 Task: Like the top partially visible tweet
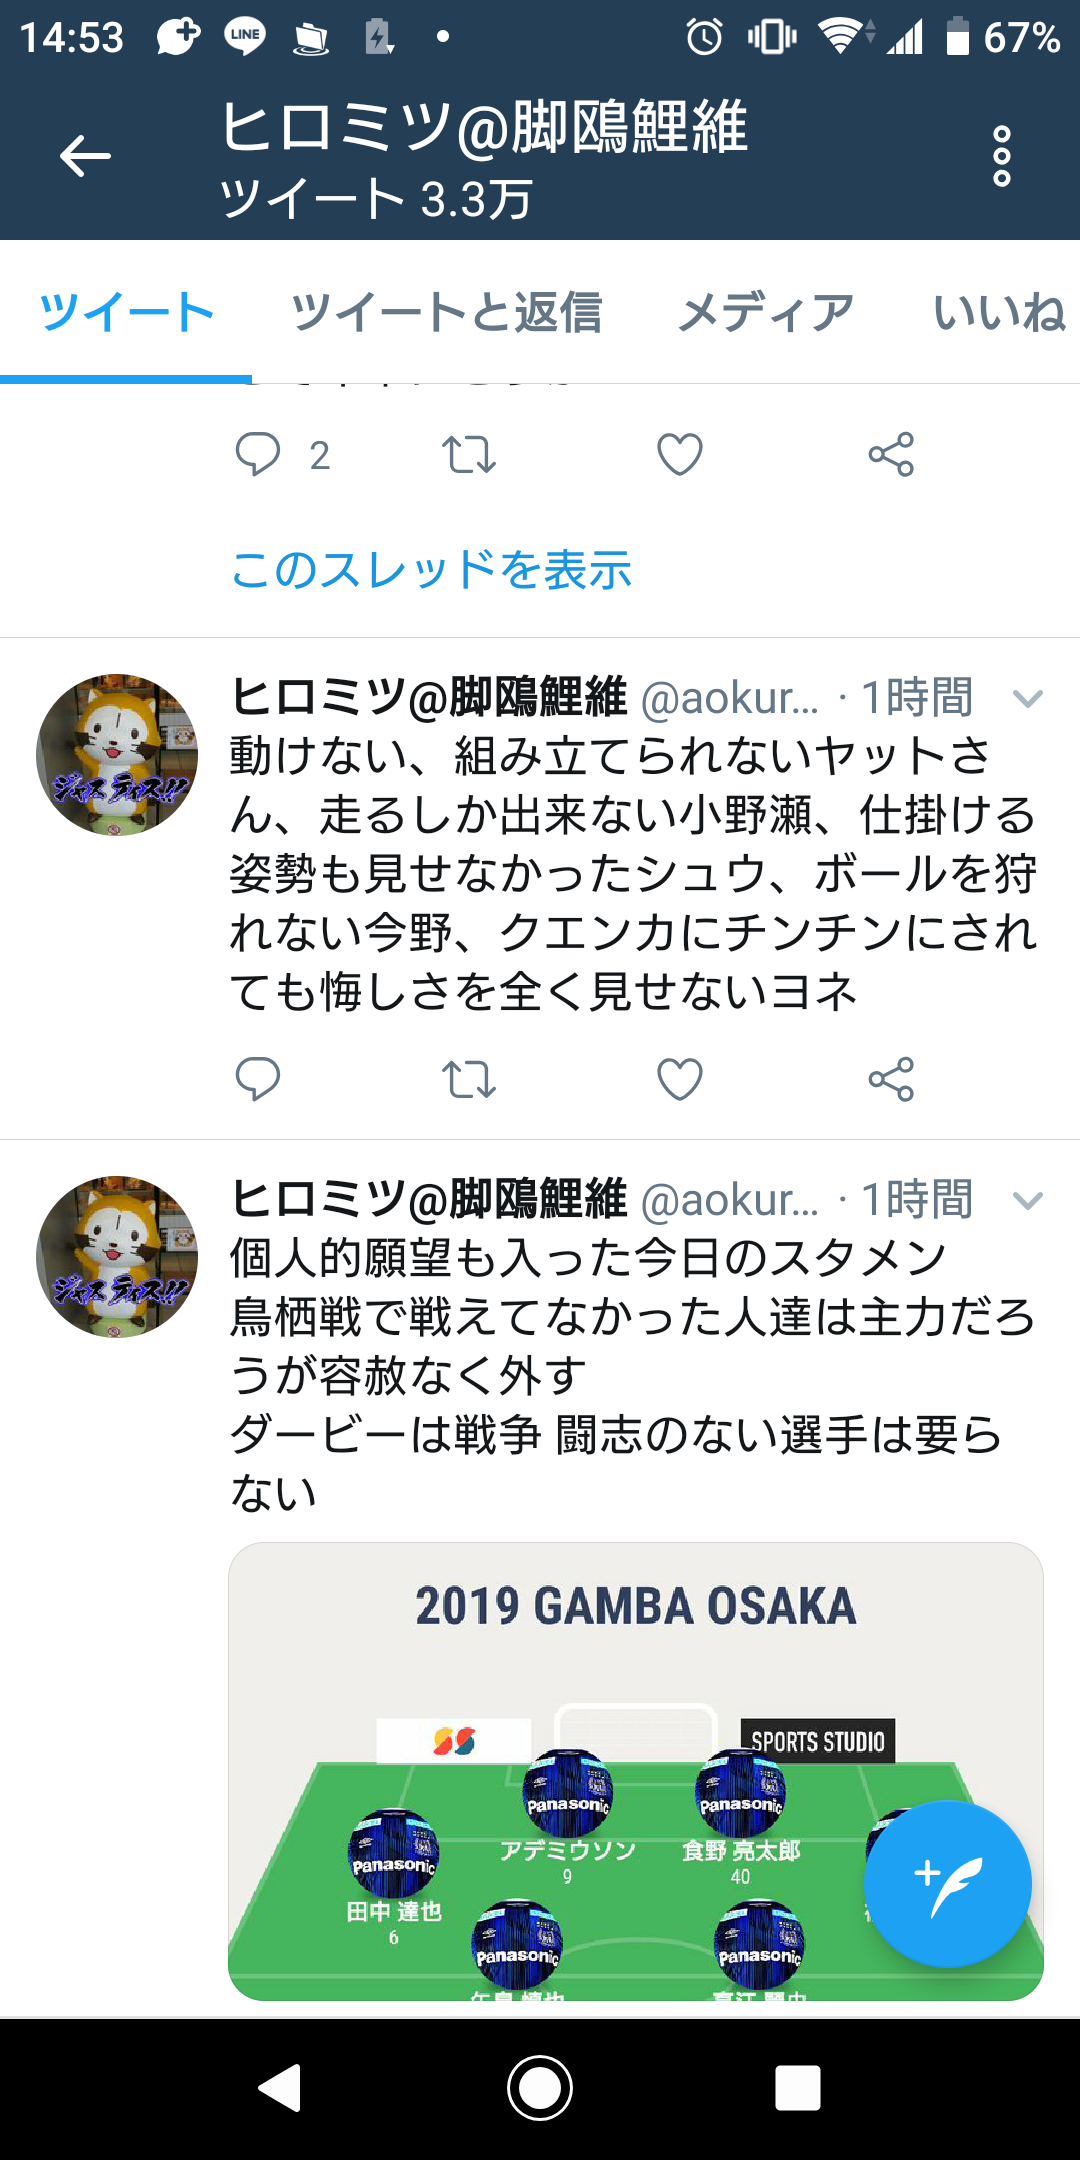click(680, 455)
